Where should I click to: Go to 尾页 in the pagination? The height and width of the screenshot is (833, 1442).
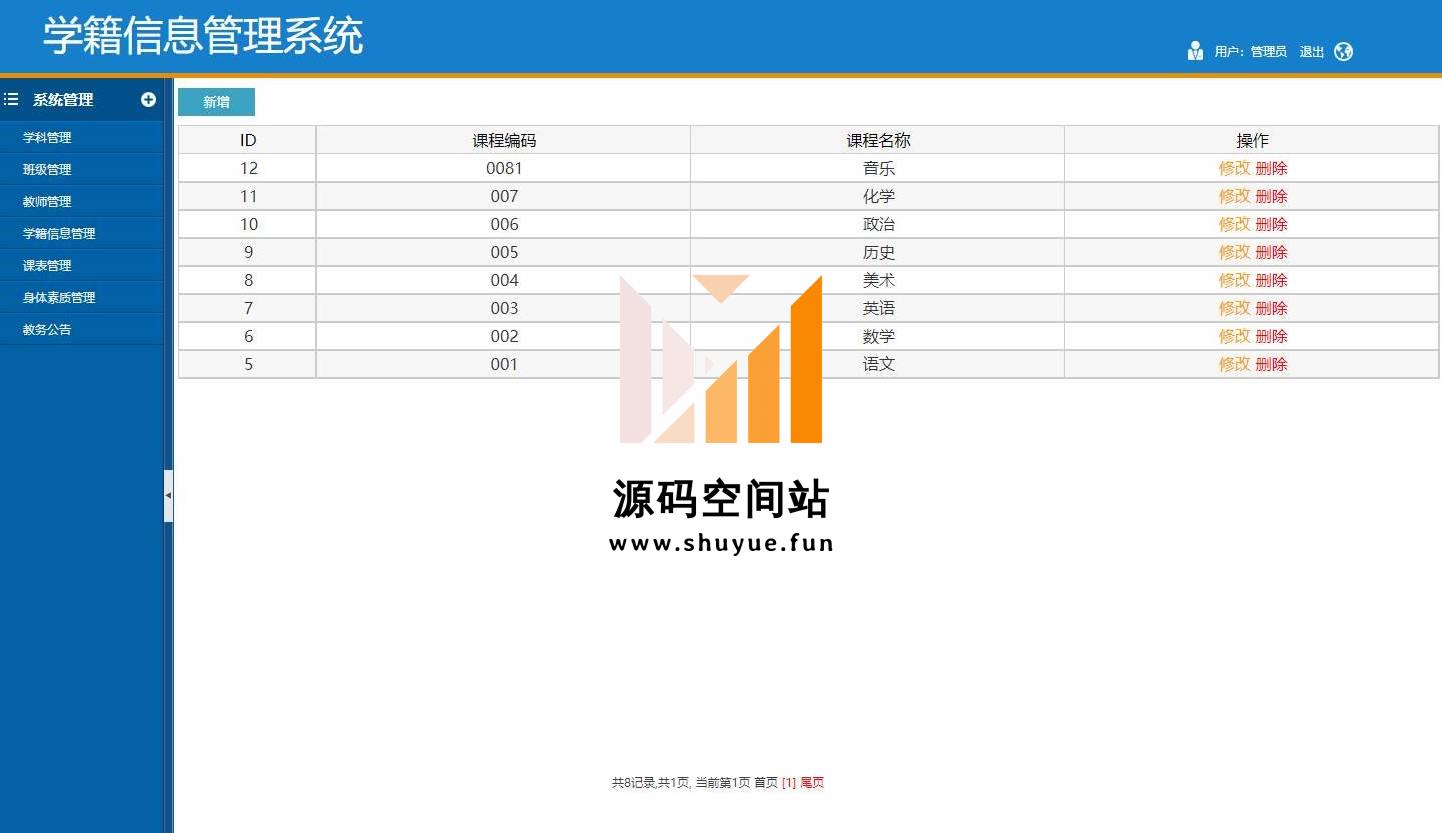coord(812,783)
